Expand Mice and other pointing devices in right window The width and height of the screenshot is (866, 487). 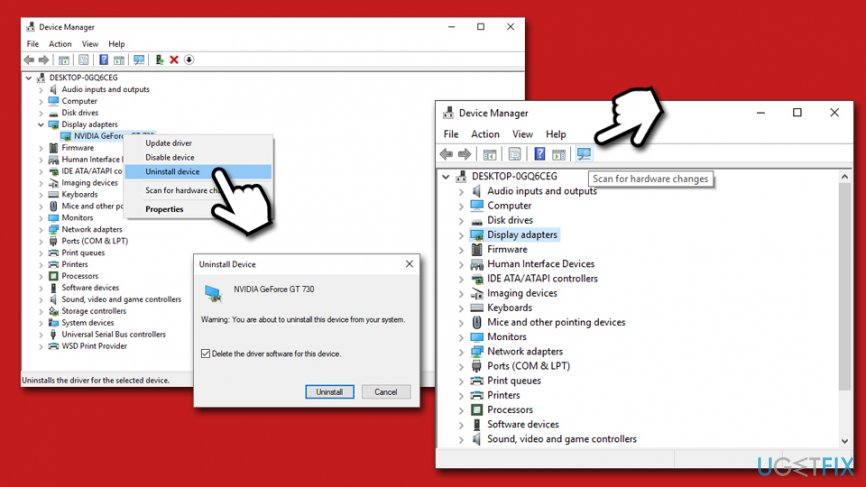(461, 322)
